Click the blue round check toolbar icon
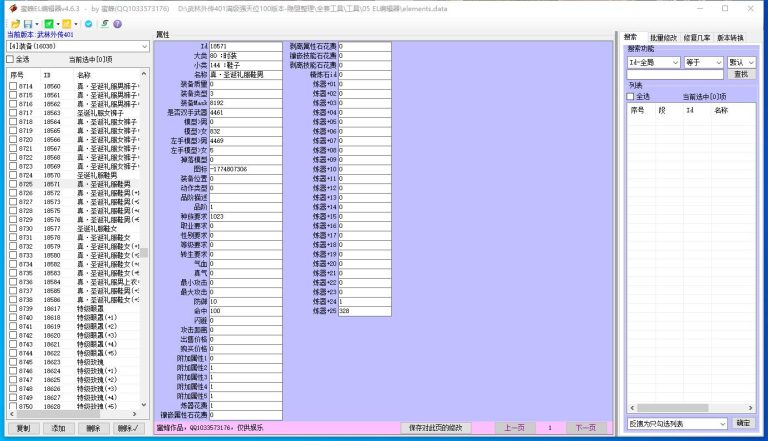The width and height of the screenshot is (768, 441). tap(89, 24)
